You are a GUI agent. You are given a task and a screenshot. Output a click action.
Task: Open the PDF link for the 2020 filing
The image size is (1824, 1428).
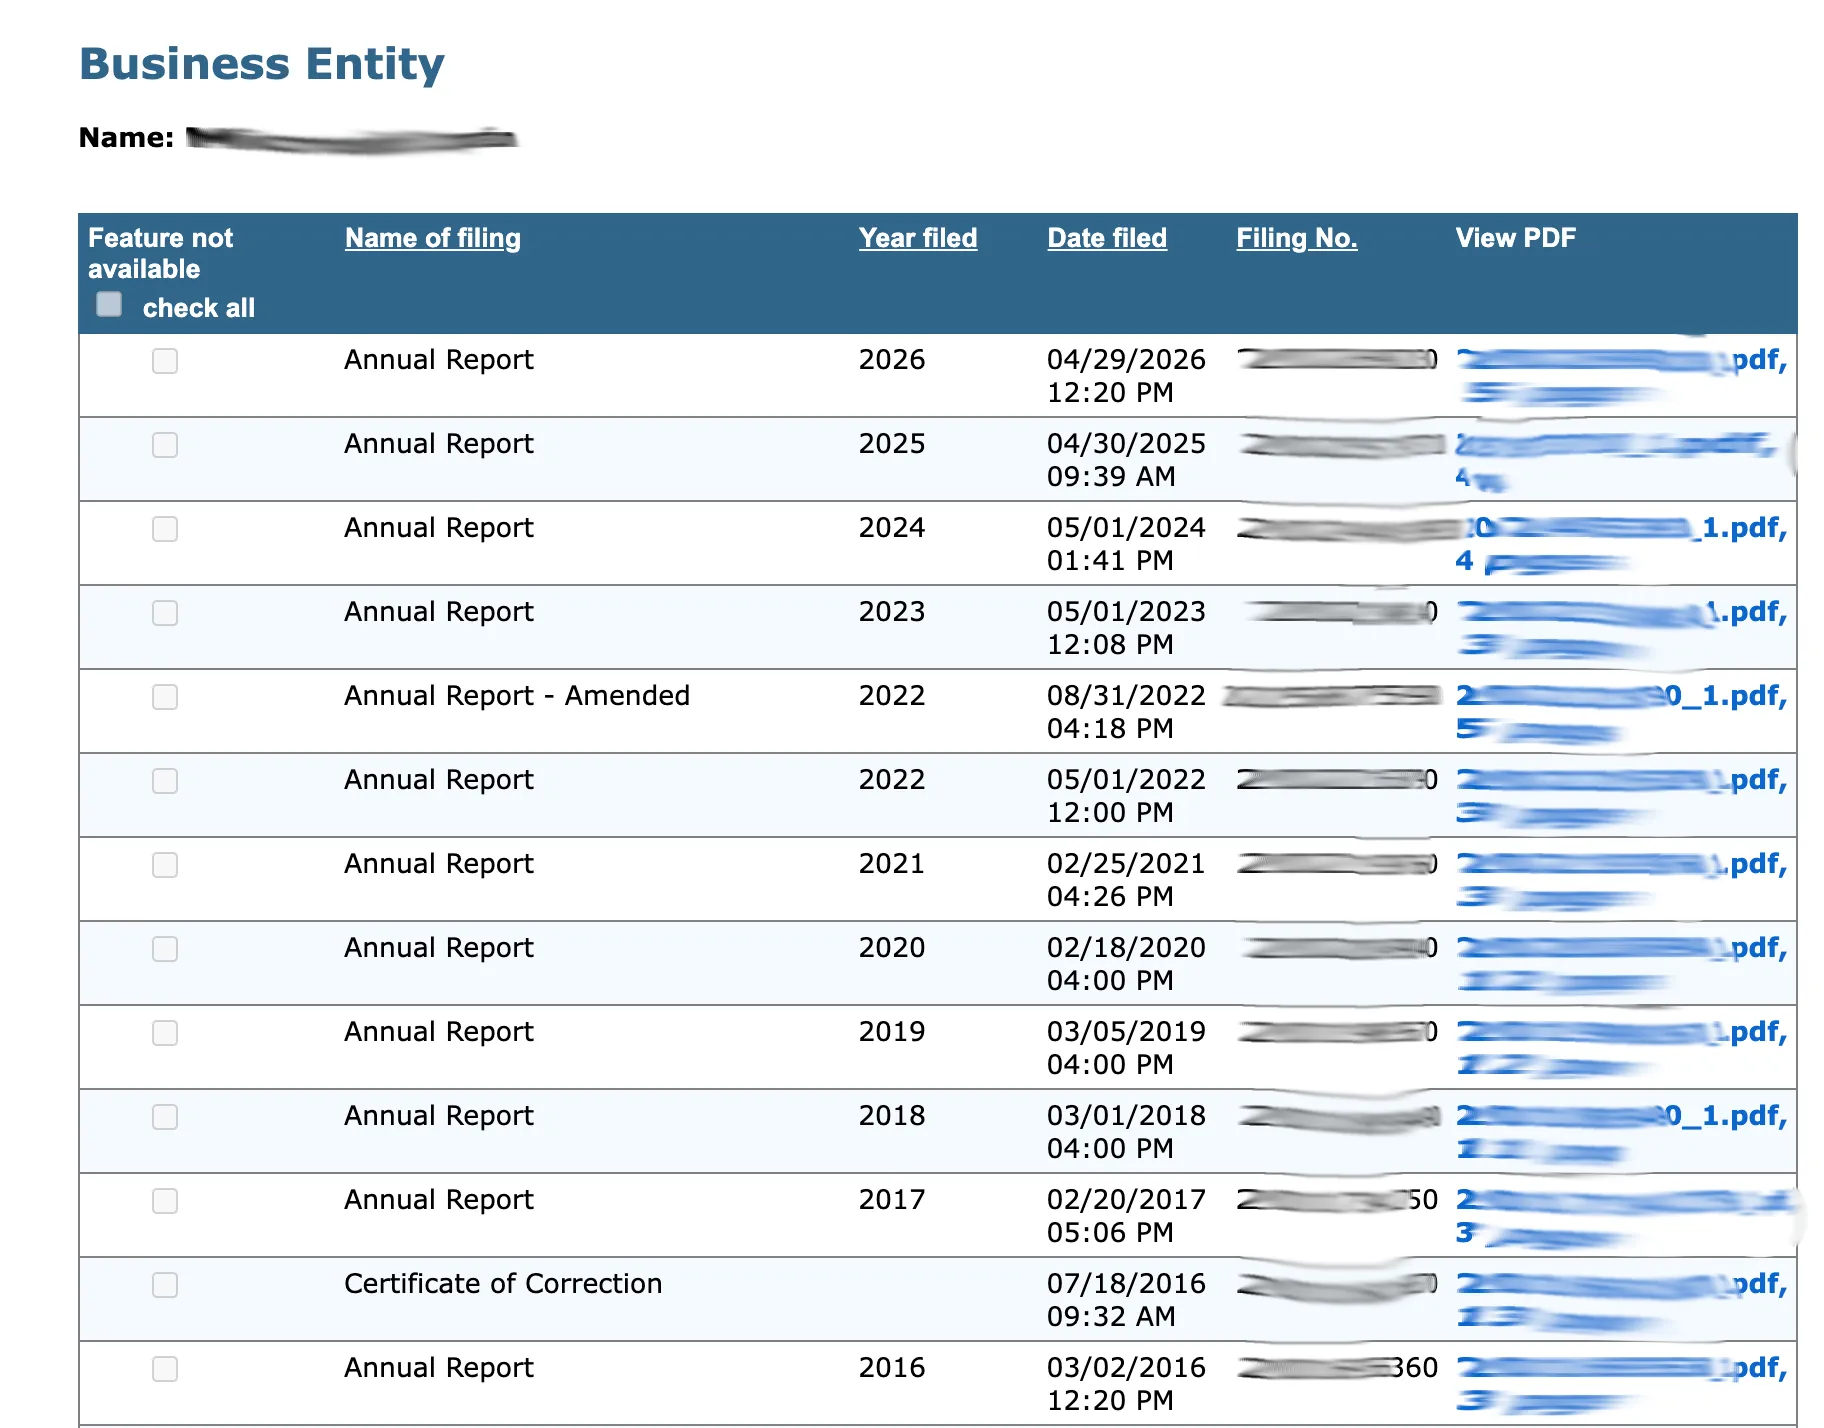(1621, 963)
